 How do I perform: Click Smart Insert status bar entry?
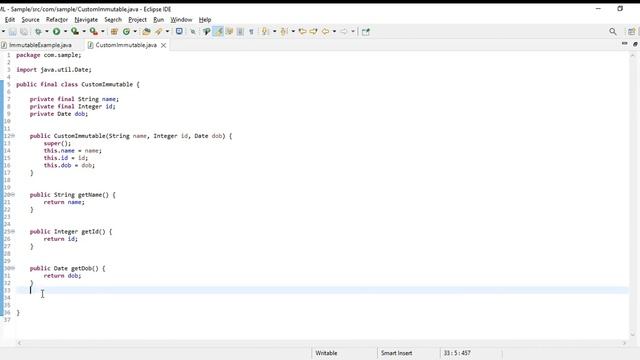396,353
